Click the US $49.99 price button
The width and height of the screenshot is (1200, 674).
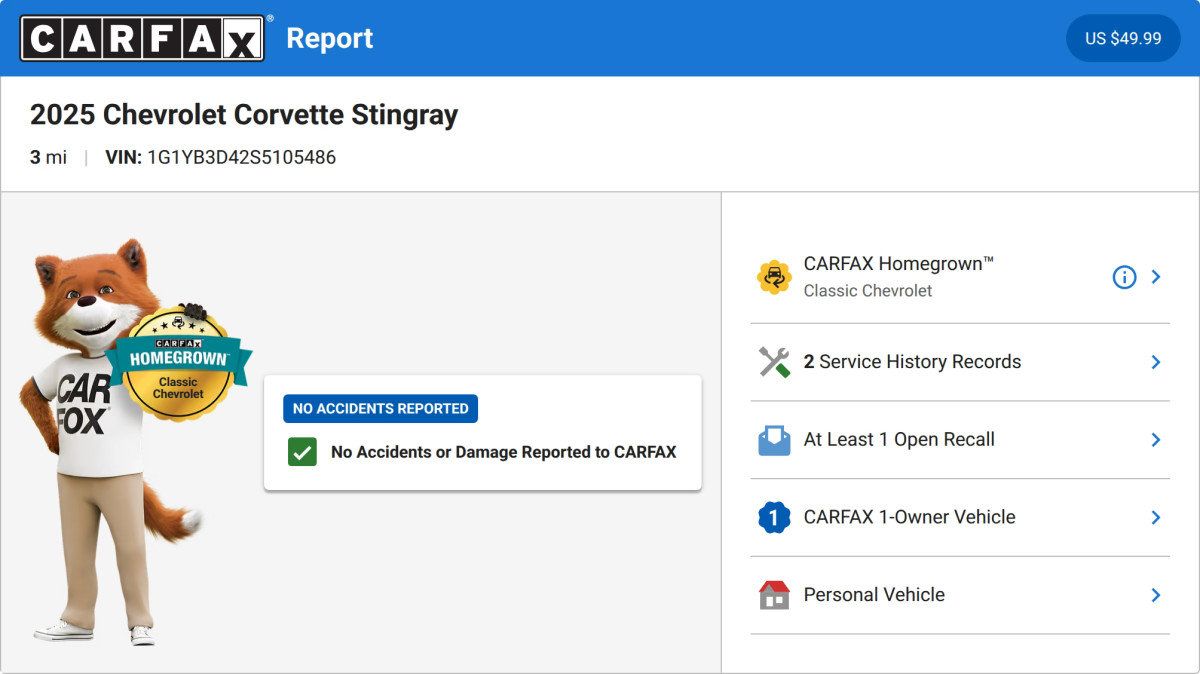tap(1123, 38)
